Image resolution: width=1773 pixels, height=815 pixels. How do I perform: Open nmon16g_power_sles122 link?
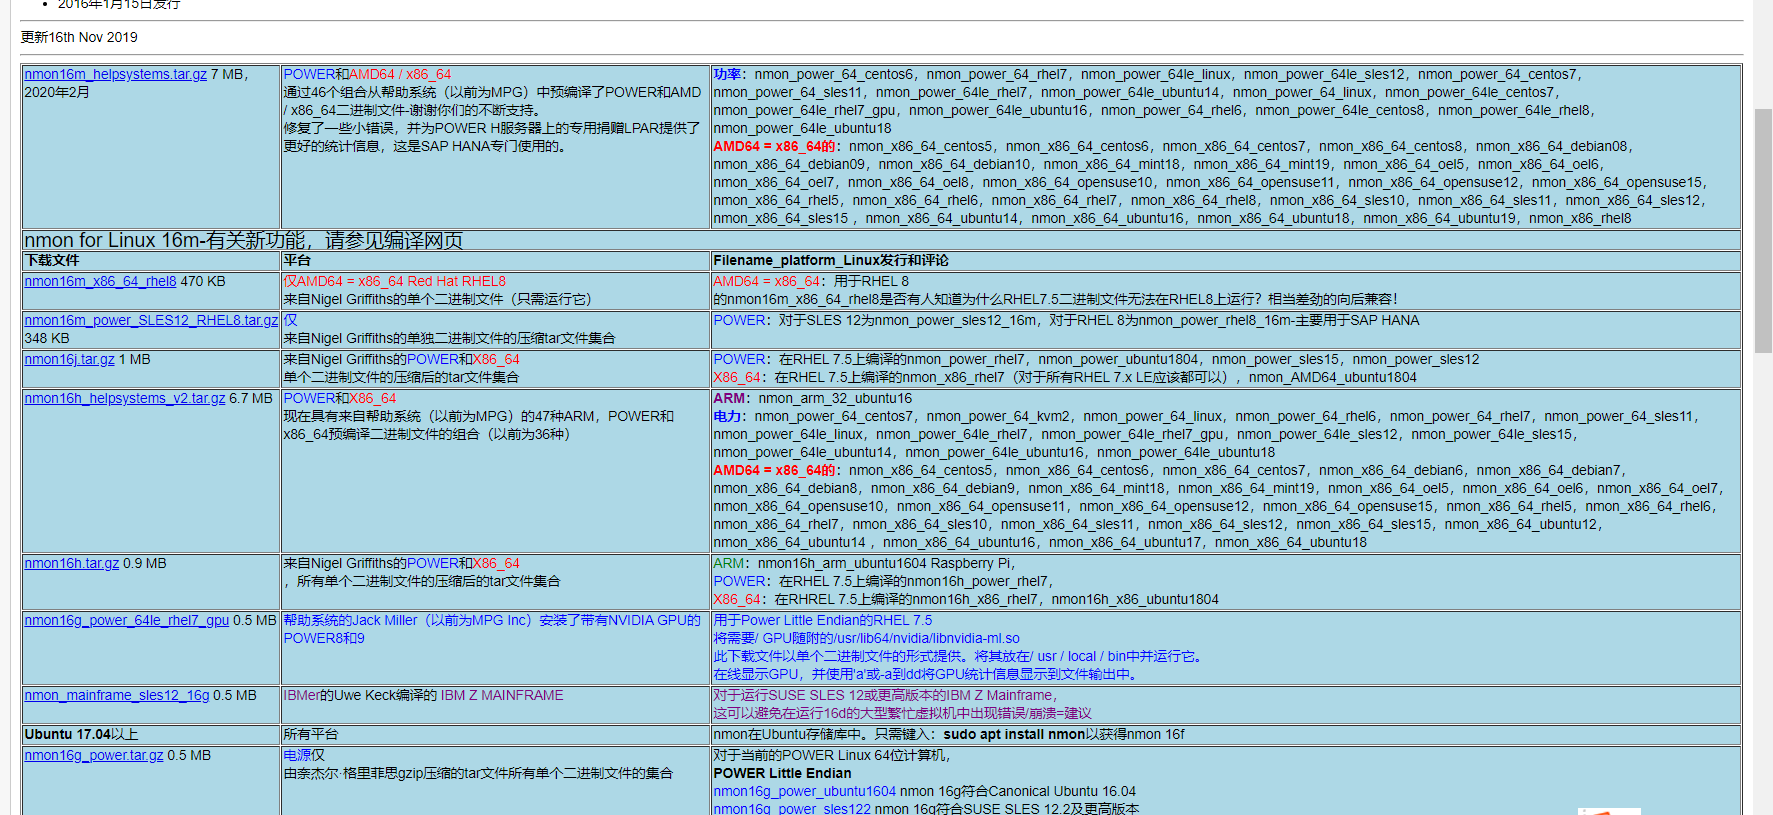(791, 808)
